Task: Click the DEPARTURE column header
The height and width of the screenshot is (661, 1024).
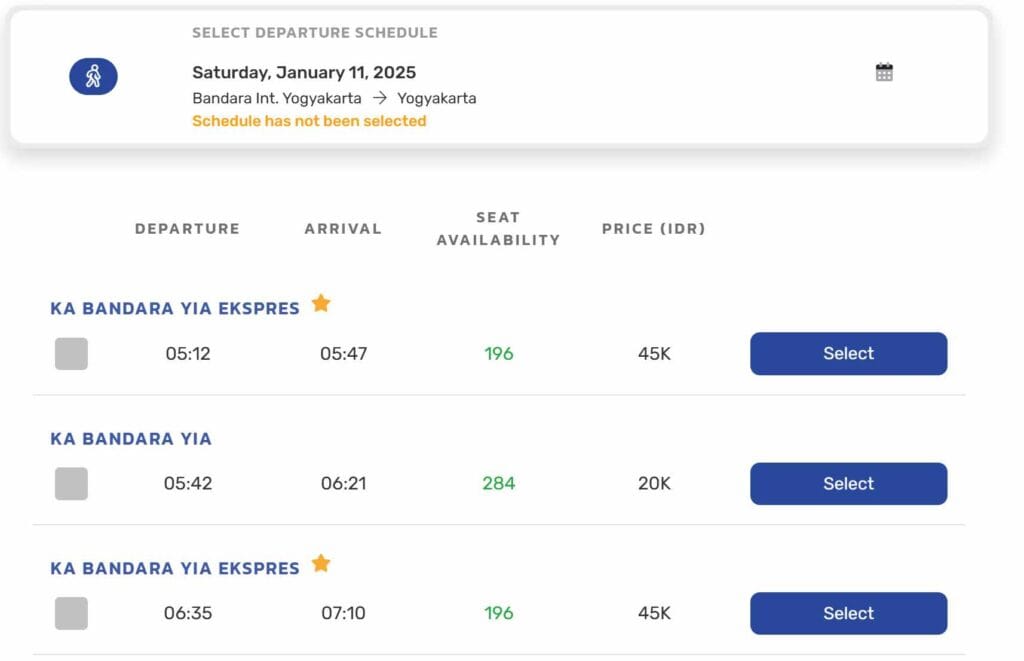Action: coord(187,228)
